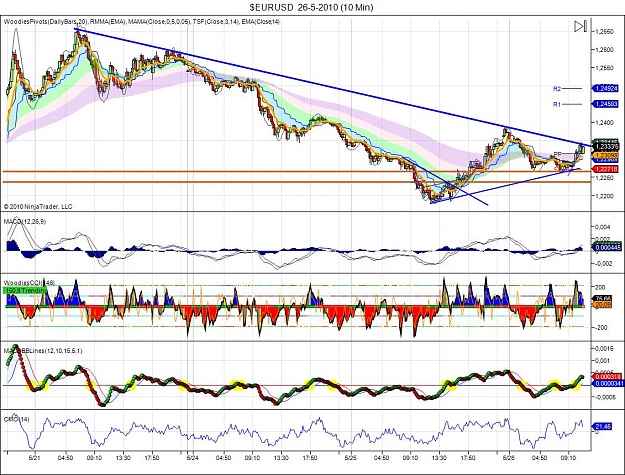
Task: Click the 1,2200 price axis label
Action: 604,196
